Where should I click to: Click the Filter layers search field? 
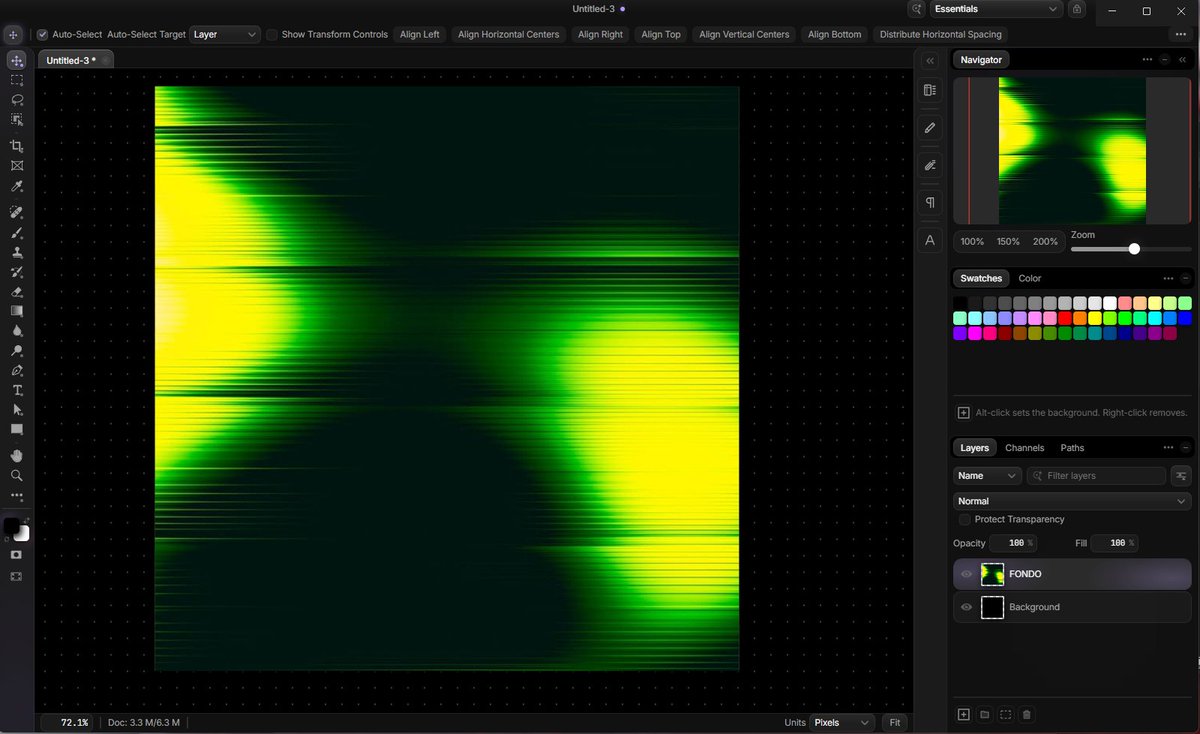(1096, 476)
